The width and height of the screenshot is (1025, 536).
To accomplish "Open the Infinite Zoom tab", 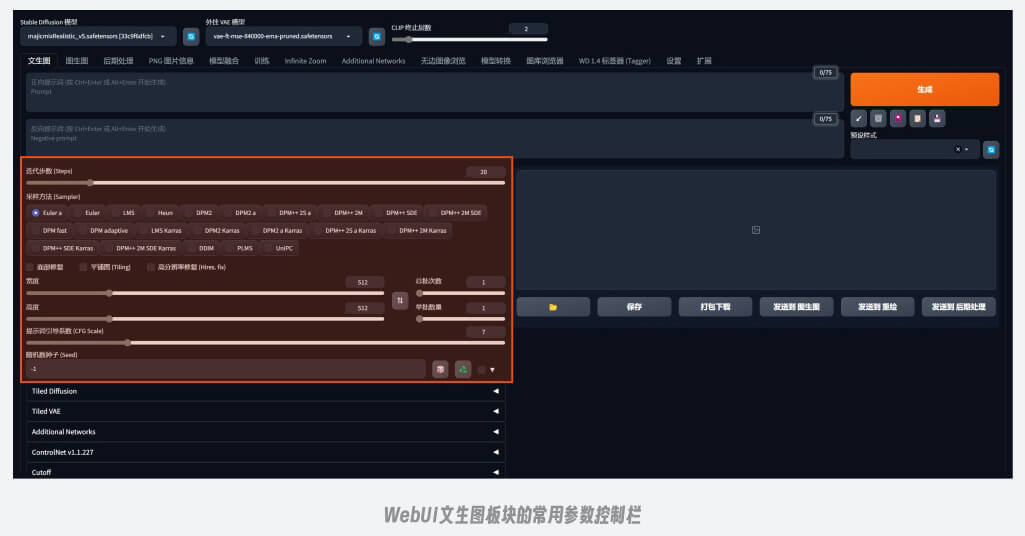I will 305,61.
